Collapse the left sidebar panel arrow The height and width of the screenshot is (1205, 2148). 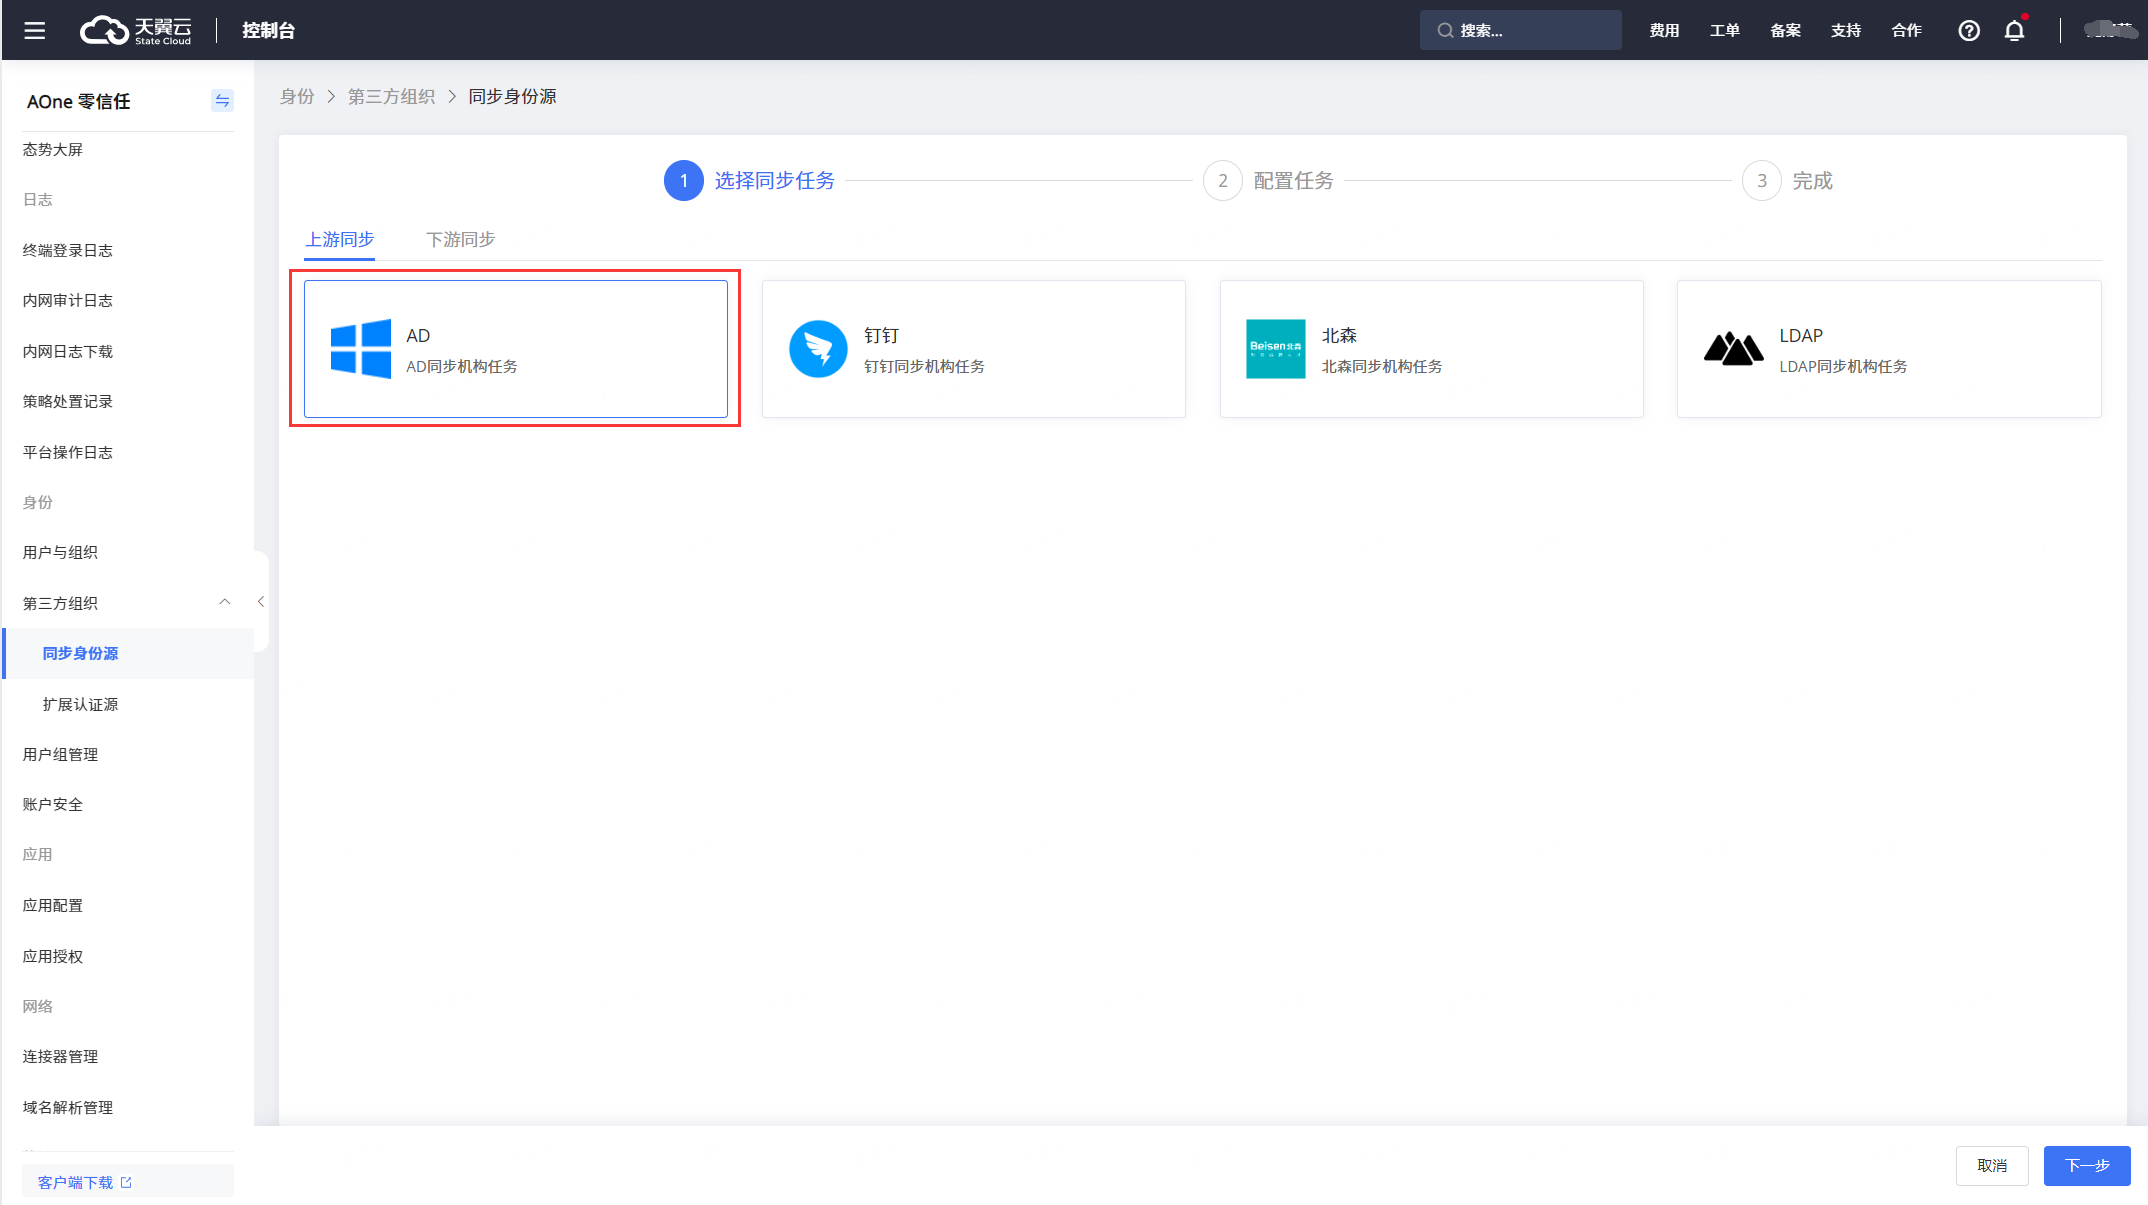tap(261, 601)
